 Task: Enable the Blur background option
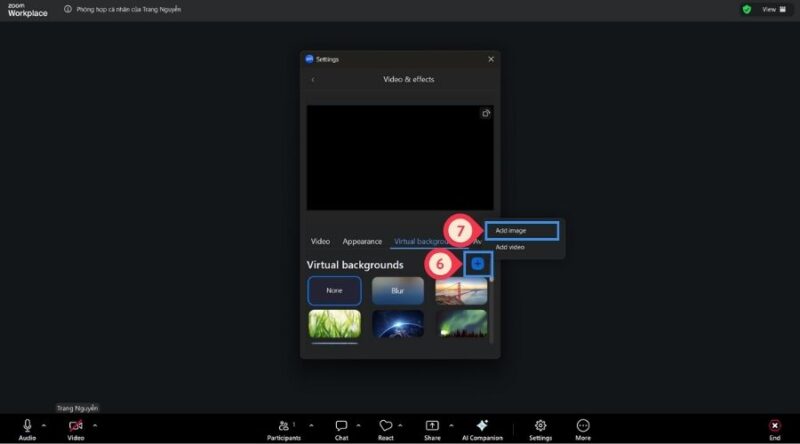(397, 291)
